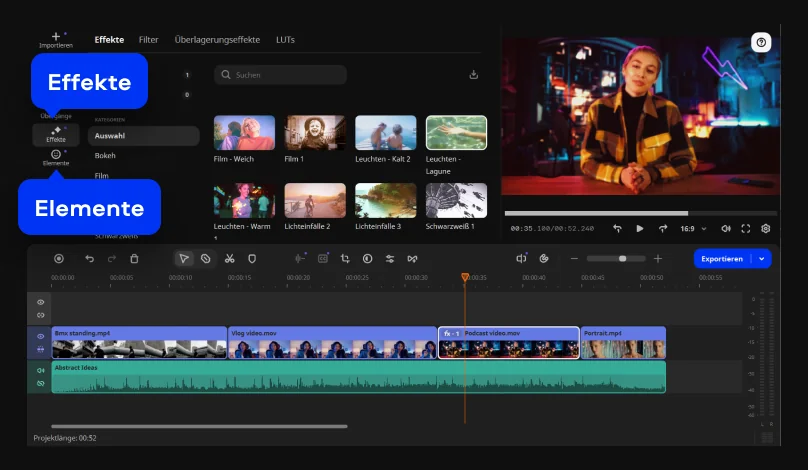This screenshot has height=470, width=808.
Task: Switch to the Filter tab
Action: pyautogui.click(x=148, y=40)
